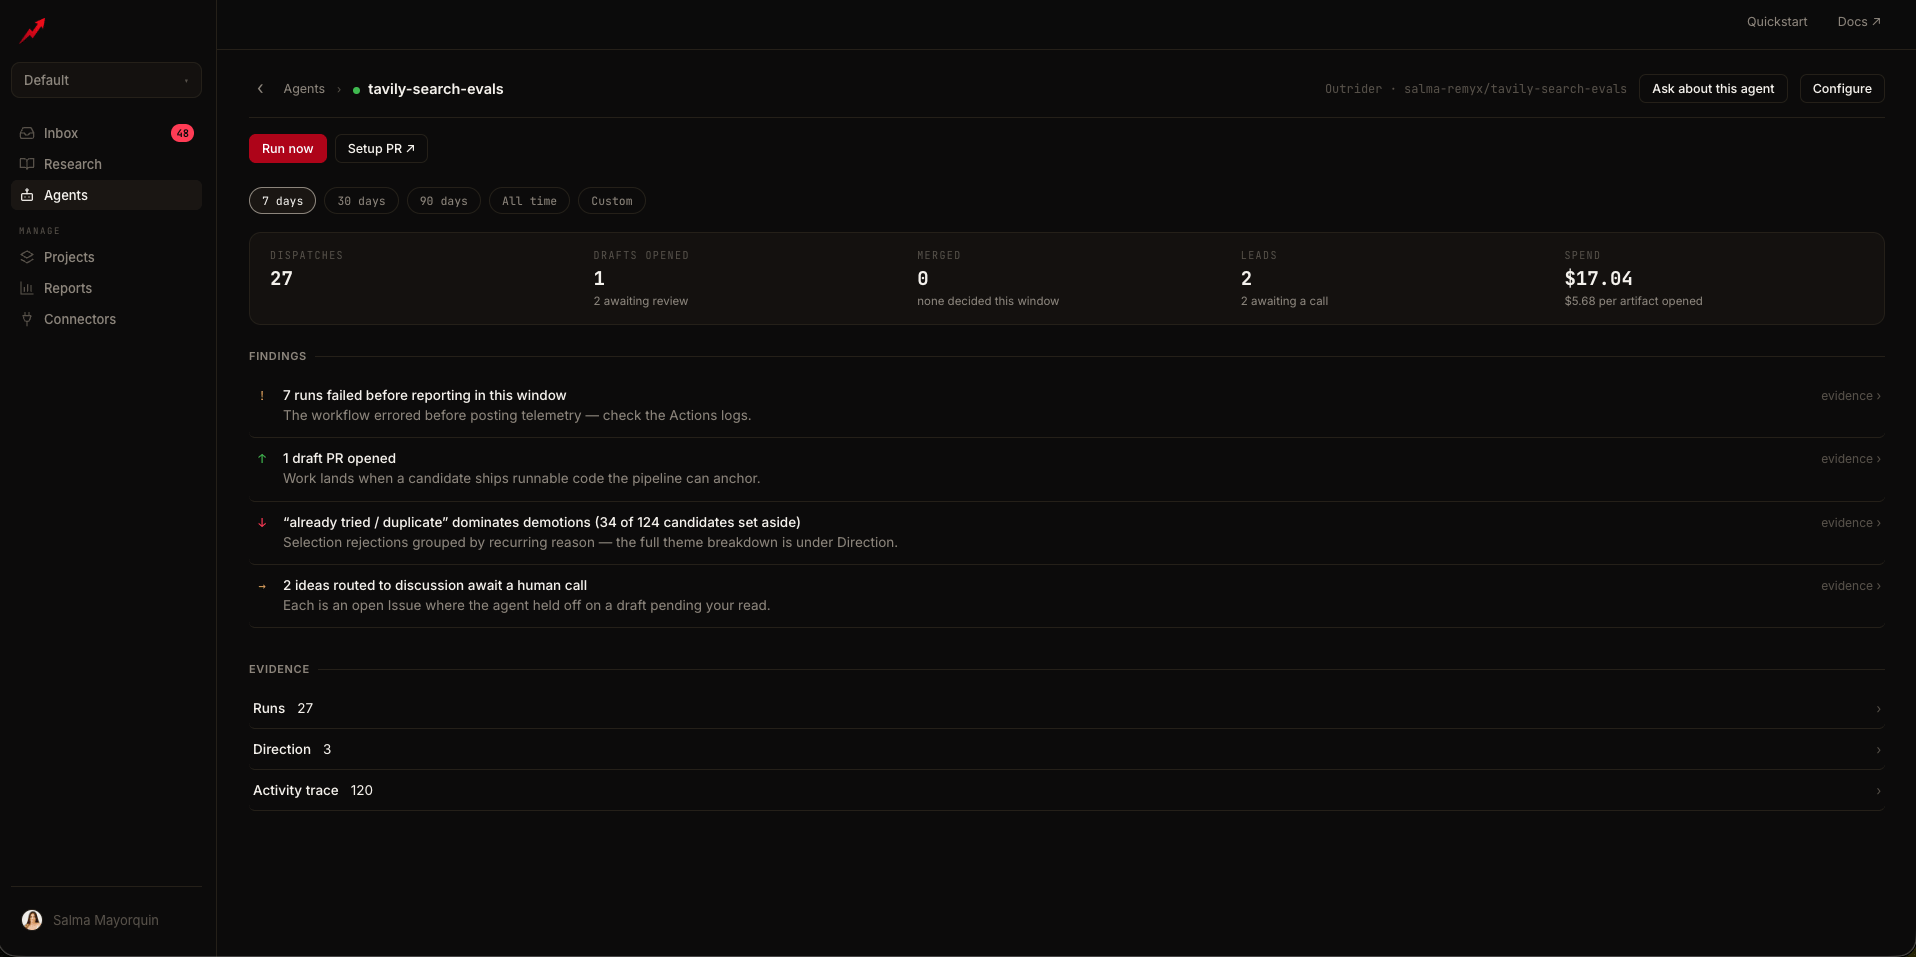The height and width of the screenshot is (957, 1916).
Task: Click the warning icon on failed runs finding
Action: click(x=262, y=396)
